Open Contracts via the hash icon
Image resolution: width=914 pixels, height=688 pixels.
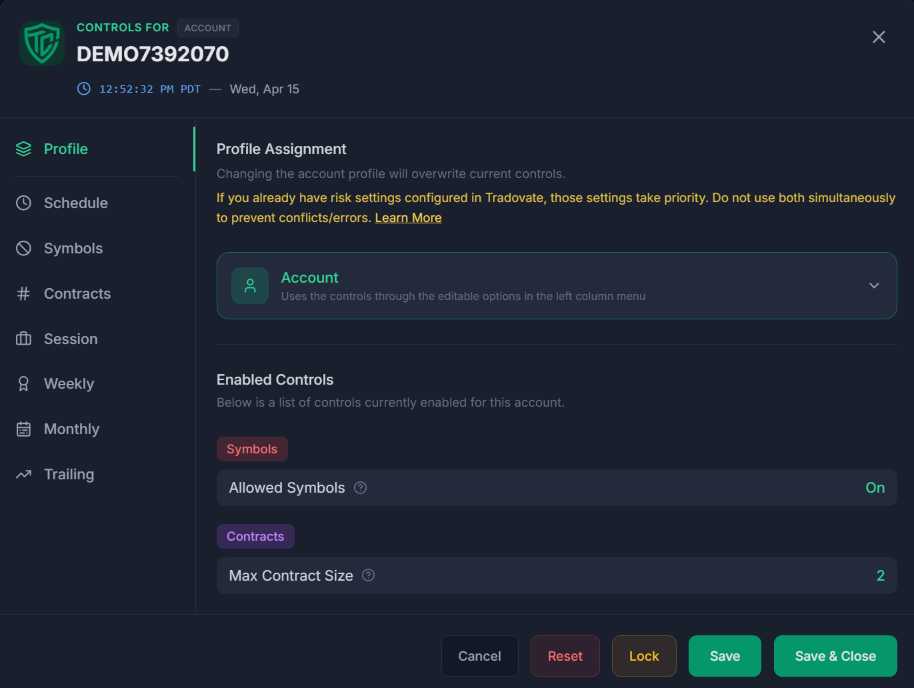pyautogui.click(x=22, y=293)
